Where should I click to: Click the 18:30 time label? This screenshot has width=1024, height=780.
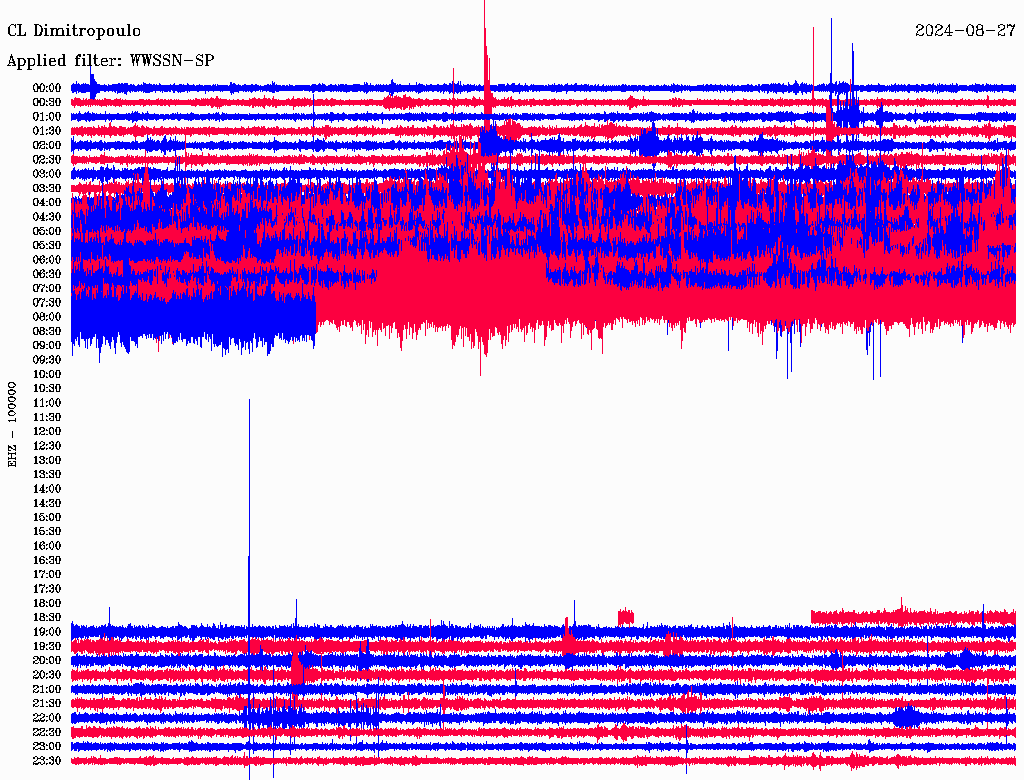click(47, 618)
